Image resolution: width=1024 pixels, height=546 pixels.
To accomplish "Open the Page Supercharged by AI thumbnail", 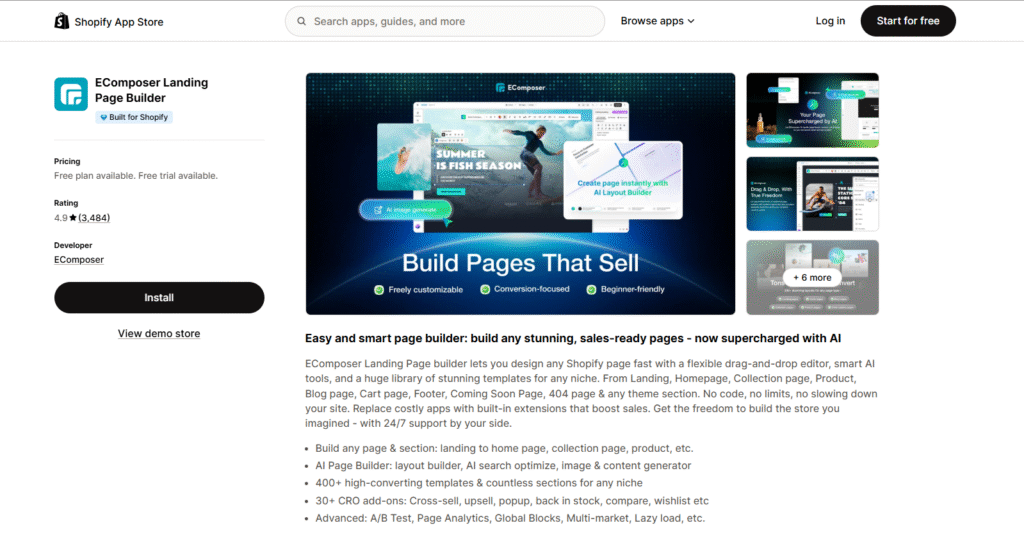I will tap(812, 110).
